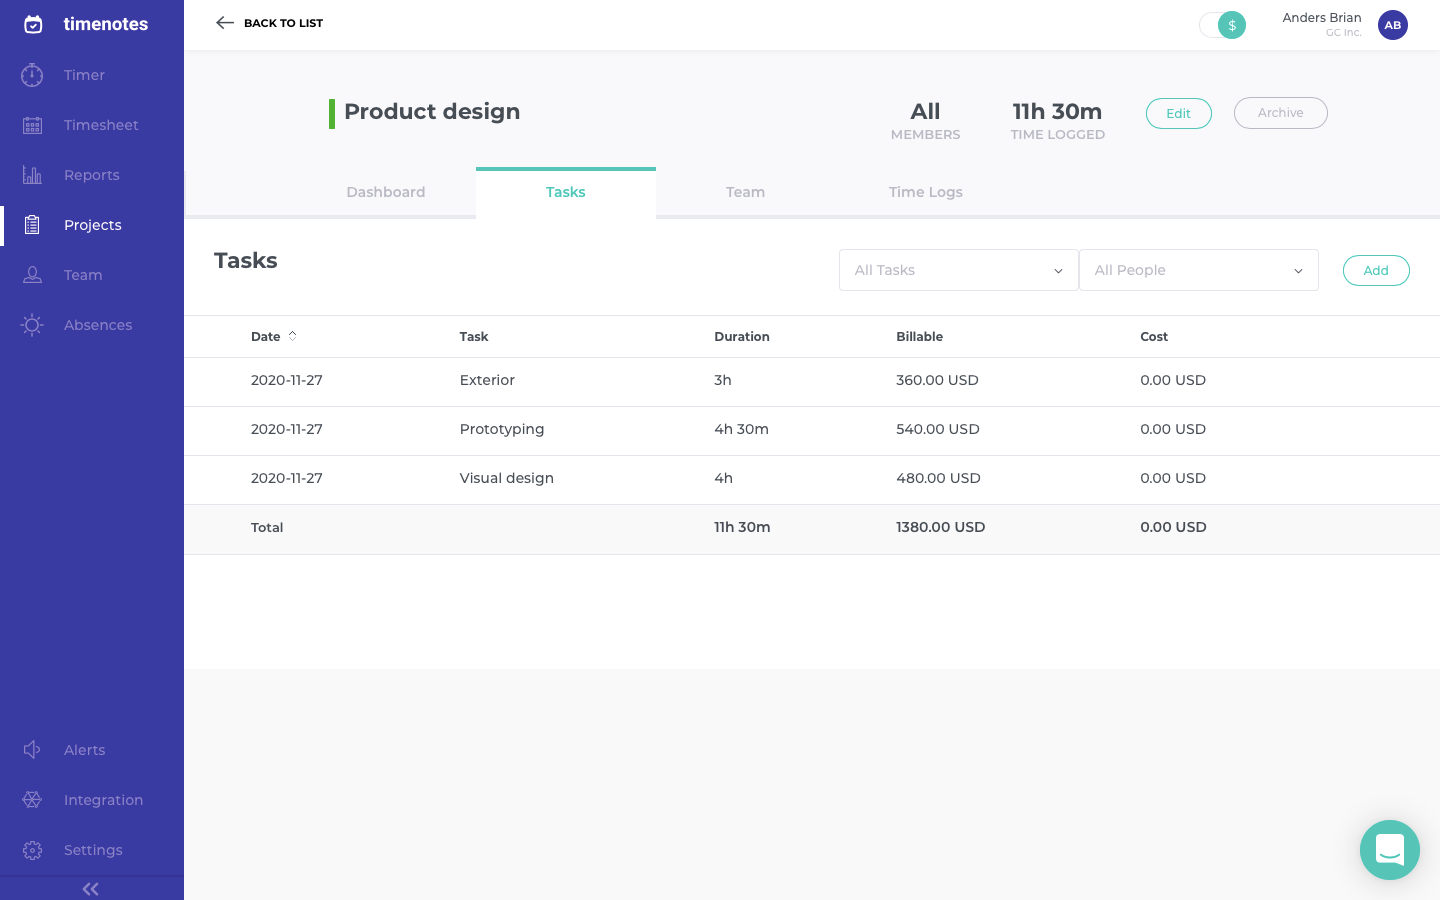The image size is (1440, 900).
Task: Switch to the Time Logs tab
Action: [926, 192]
